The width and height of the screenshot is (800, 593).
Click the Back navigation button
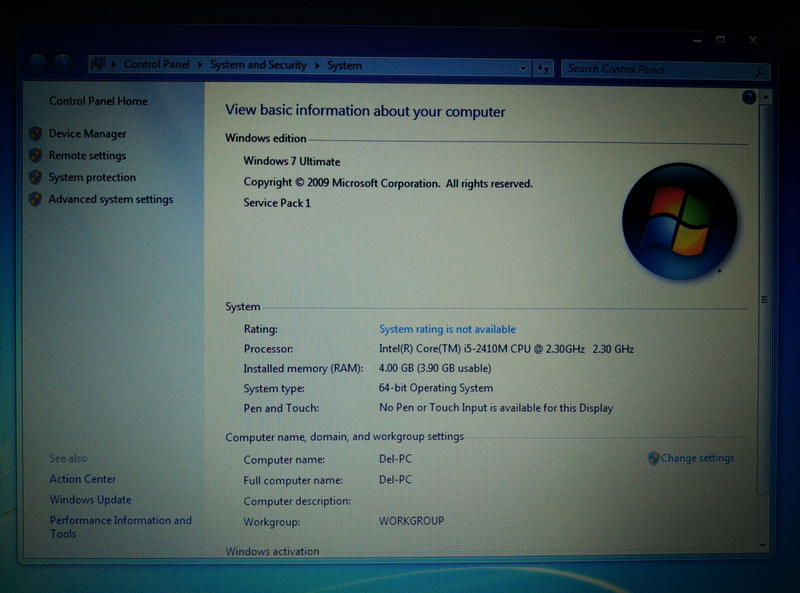coord(38,64)
